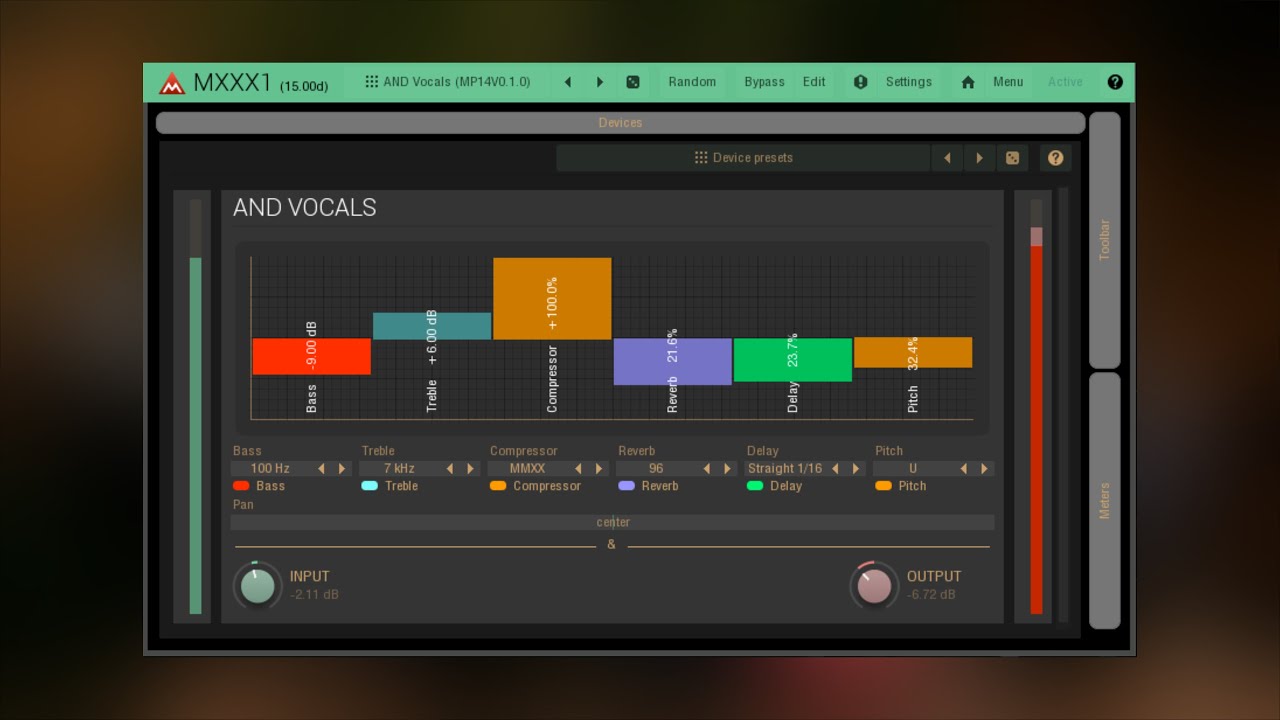Toggle the Active state indicator
The height and width of the screenshot is (720, 1280).
1065,82
